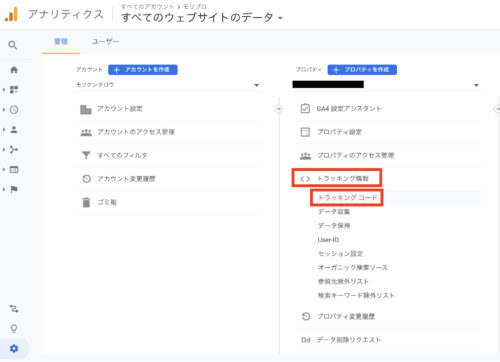Select トラッキング コード
This screenshot has width=500, height=362.
pyautogui.click(x=347, y=198)
